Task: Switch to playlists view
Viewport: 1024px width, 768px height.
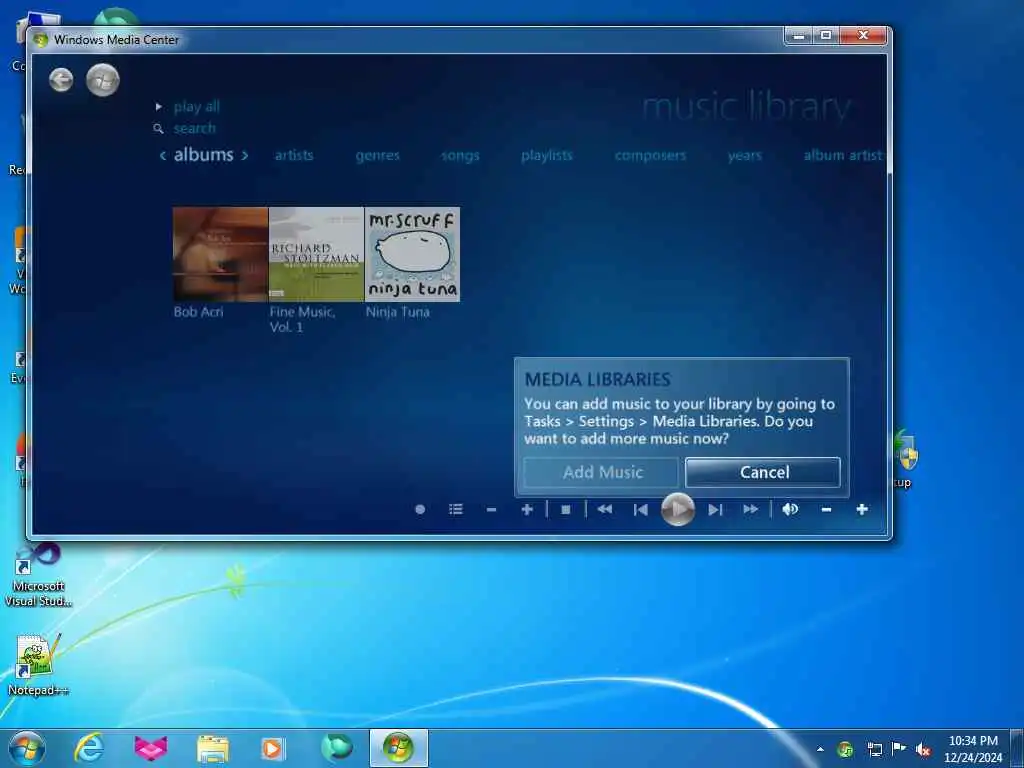Action: tap(547, 155)
